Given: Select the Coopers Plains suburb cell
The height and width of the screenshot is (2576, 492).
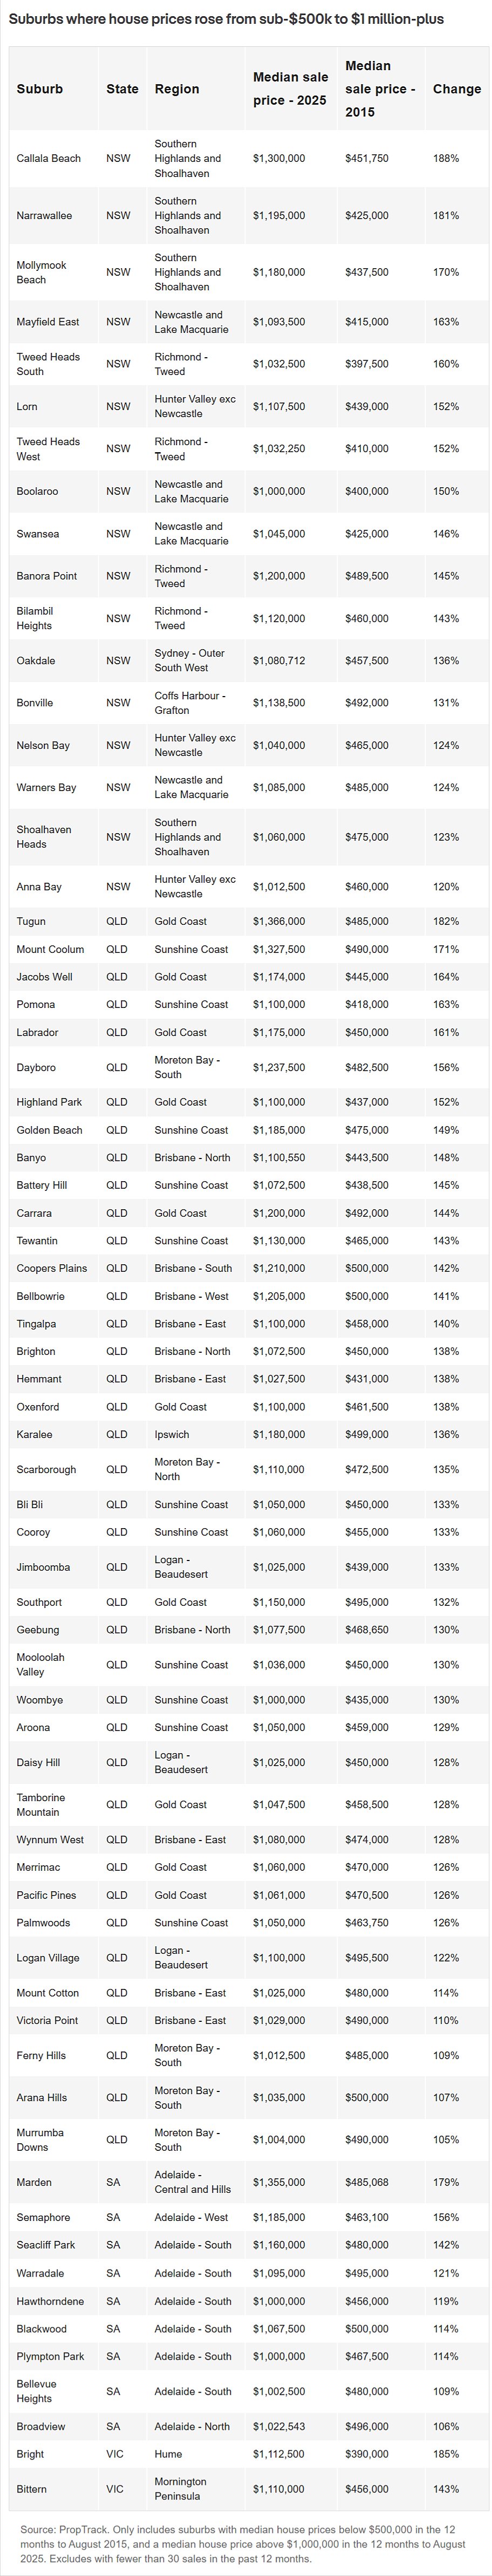Looking at the screenshot, I should coord(52,1268).
